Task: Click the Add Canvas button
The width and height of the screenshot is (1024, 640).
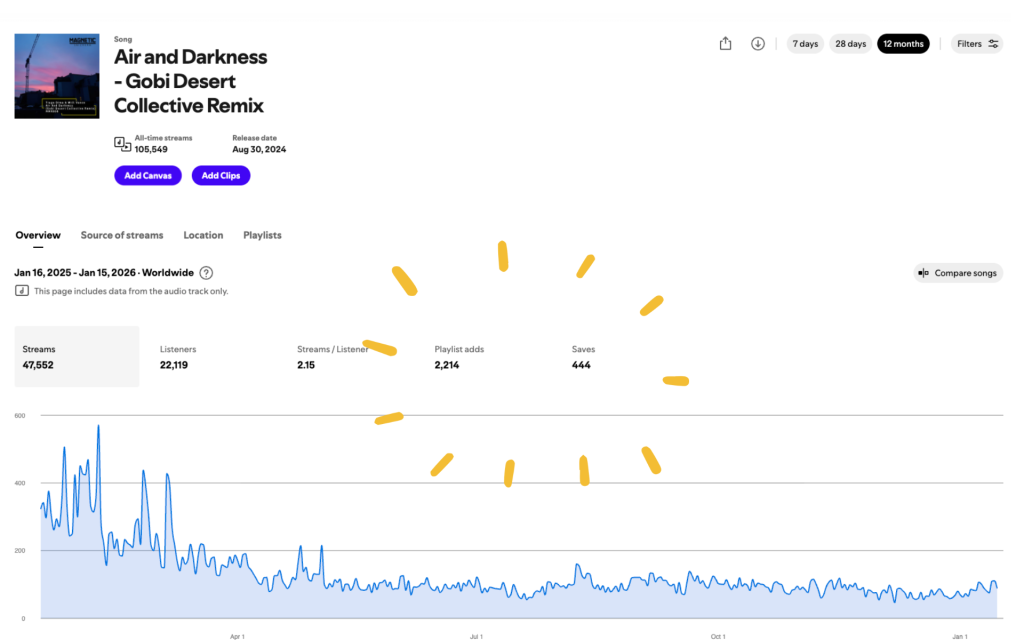Action: [147, 176]
